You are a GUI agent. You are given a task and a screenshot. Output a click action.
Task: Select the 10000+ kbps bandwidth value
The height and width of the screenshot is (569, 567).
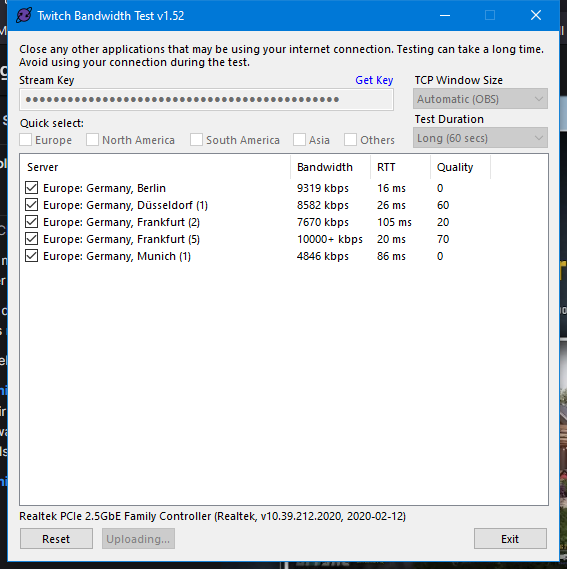click(330, 239)
